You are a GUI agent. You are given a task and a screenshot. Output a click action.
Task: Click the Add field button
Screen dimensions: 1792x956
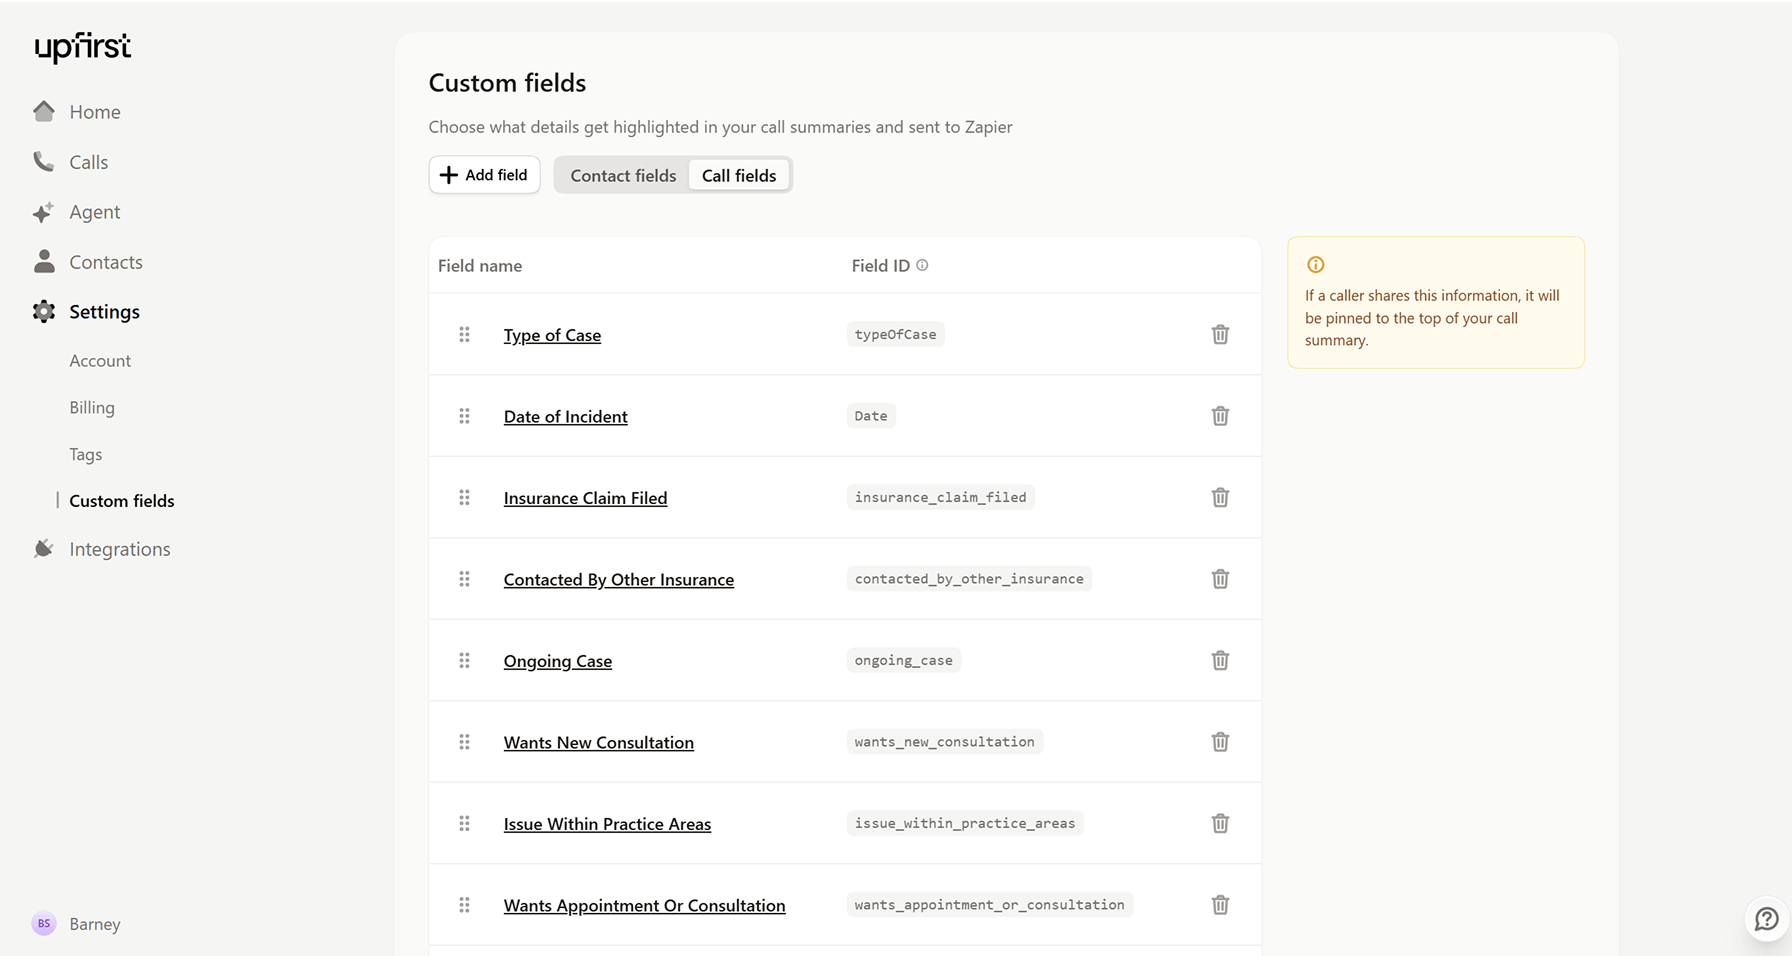(x=484, y=175)
